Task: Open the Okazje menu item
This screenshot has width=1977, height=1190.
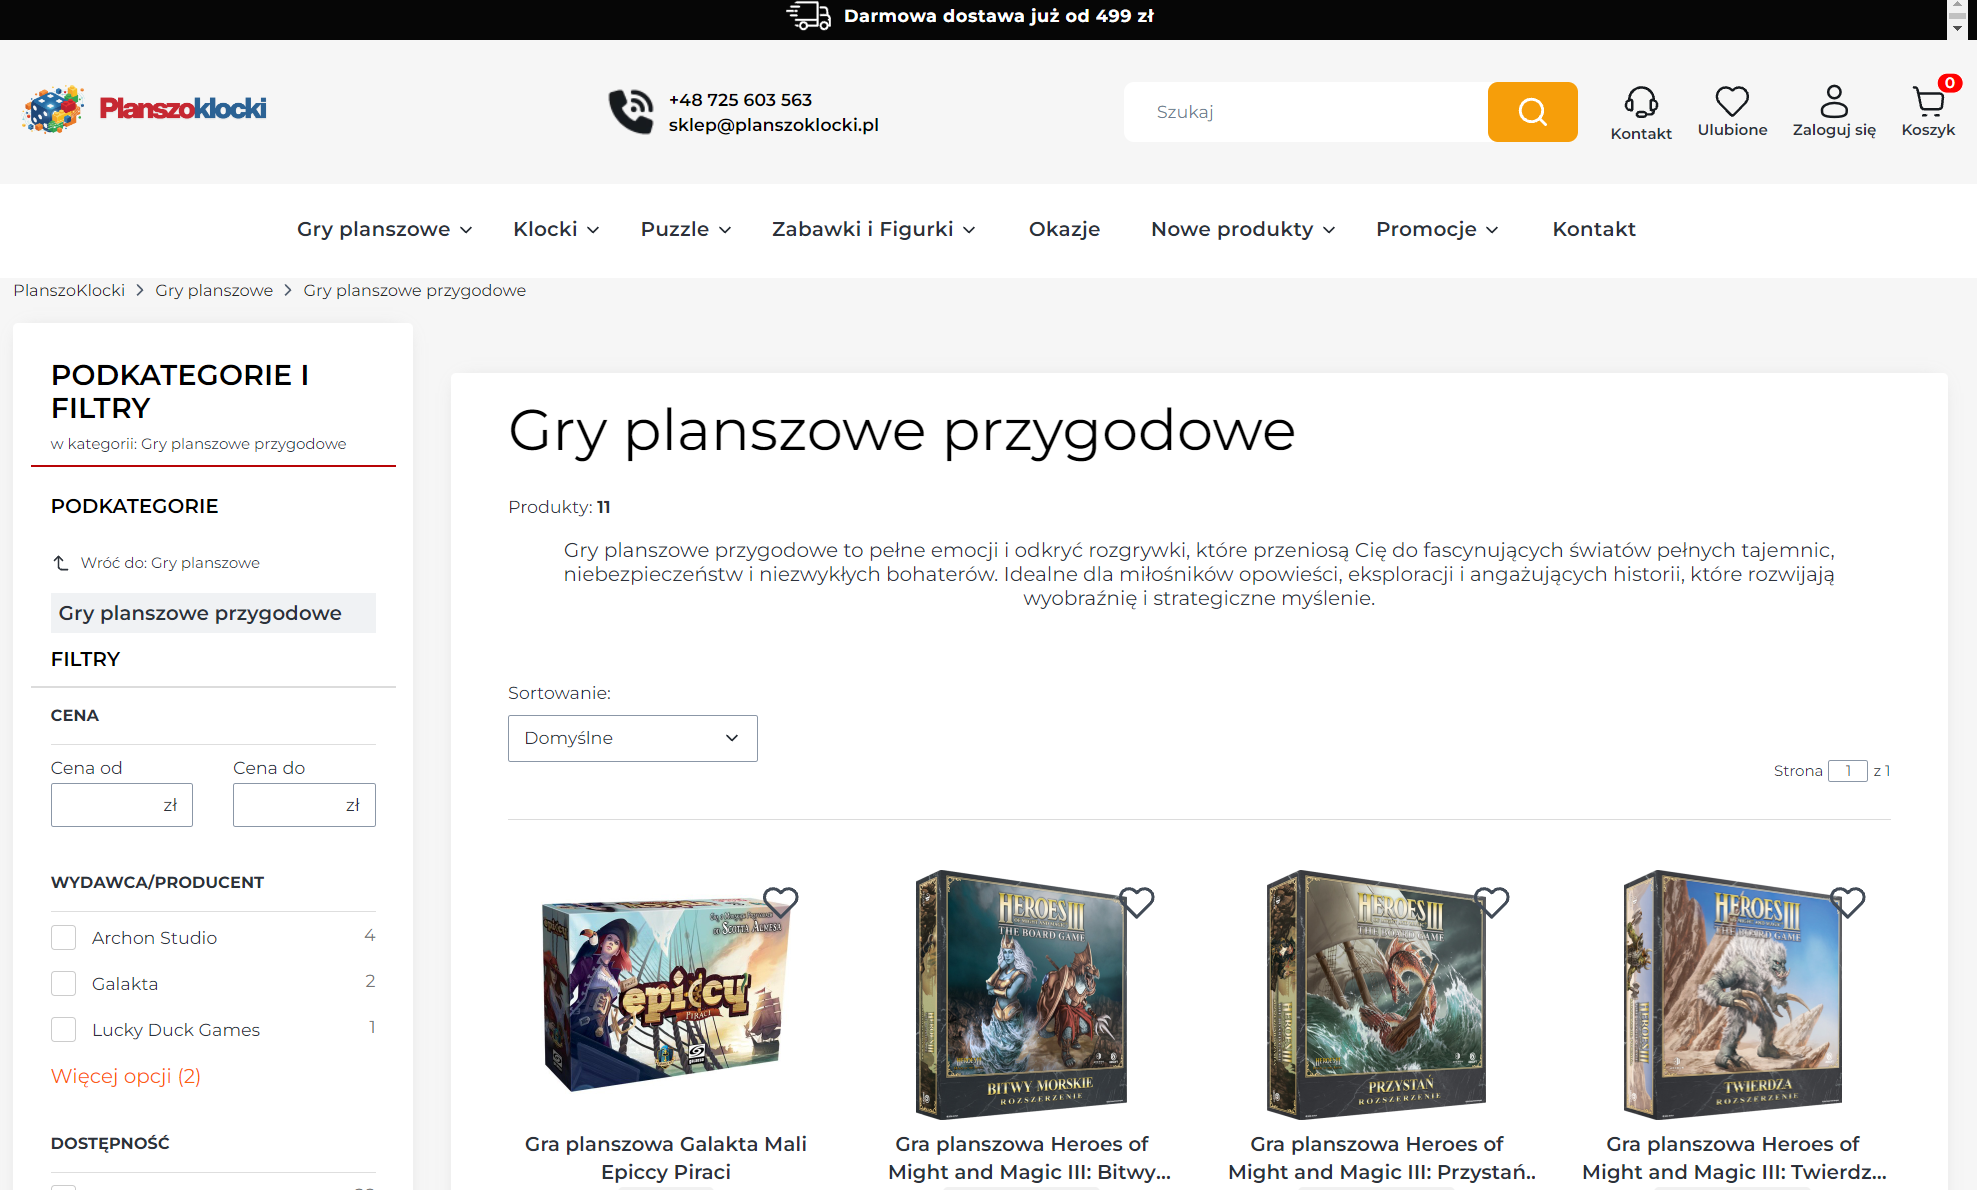Action: (x=1064, y=229)
